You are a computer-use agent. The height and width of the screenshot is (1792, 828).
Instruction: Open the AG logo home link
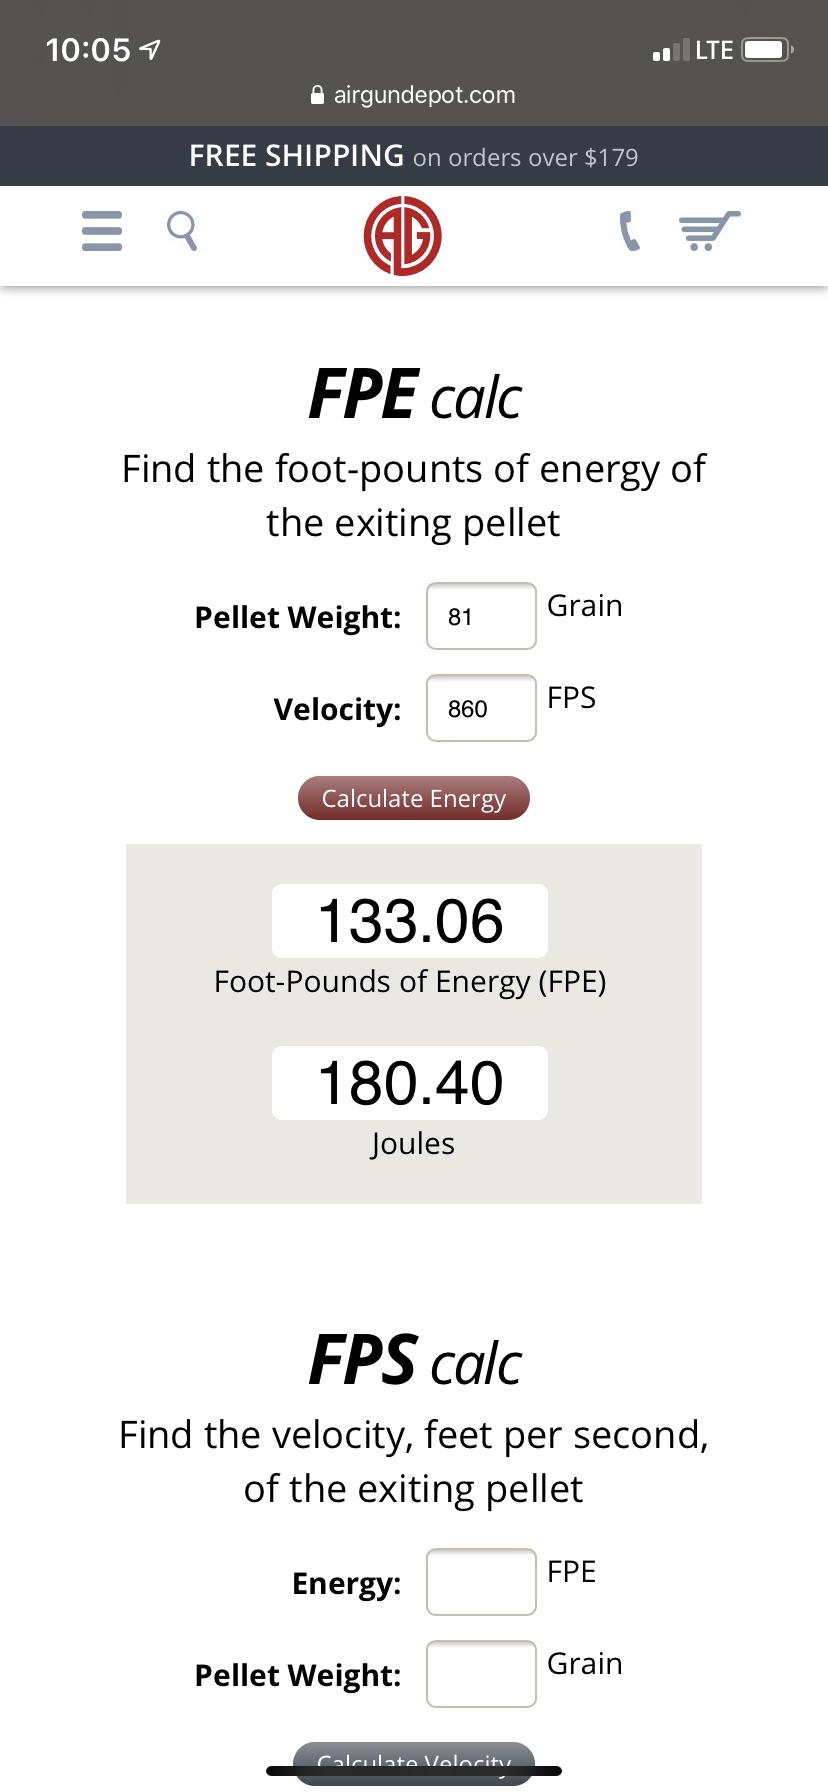403,236
